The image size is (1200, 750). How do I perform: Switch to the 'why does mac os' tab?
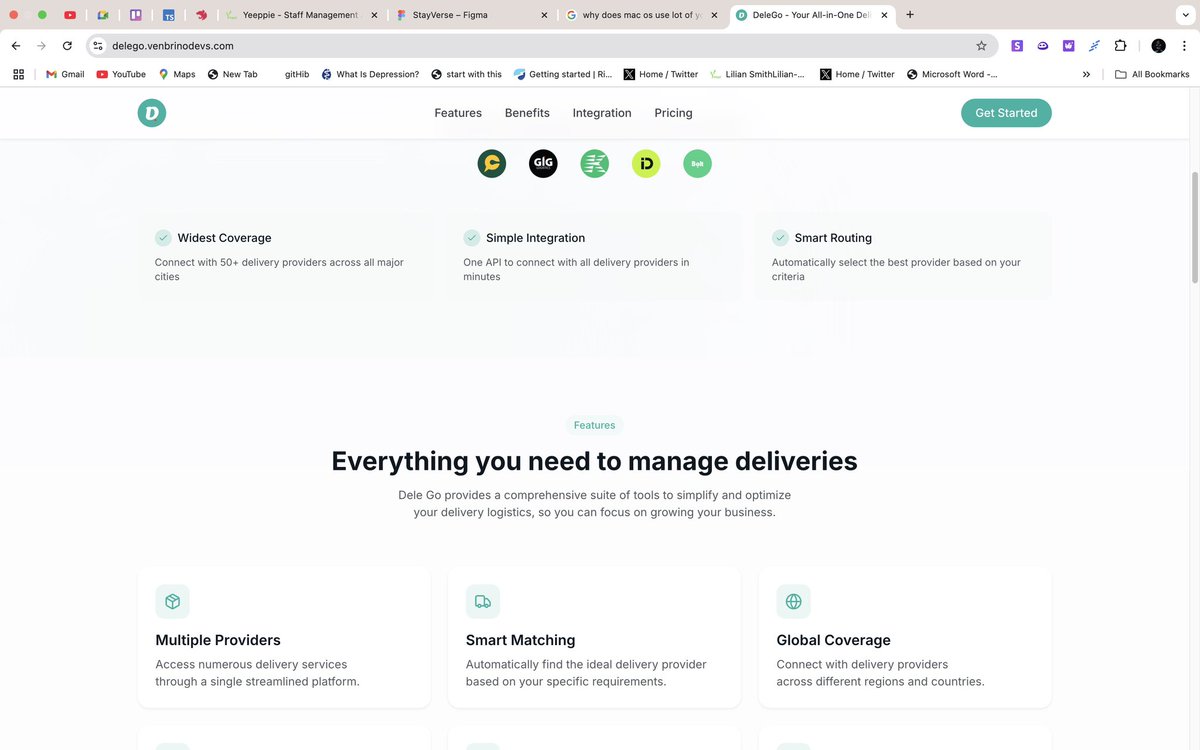pyautogui.click(x=643, y=15)
